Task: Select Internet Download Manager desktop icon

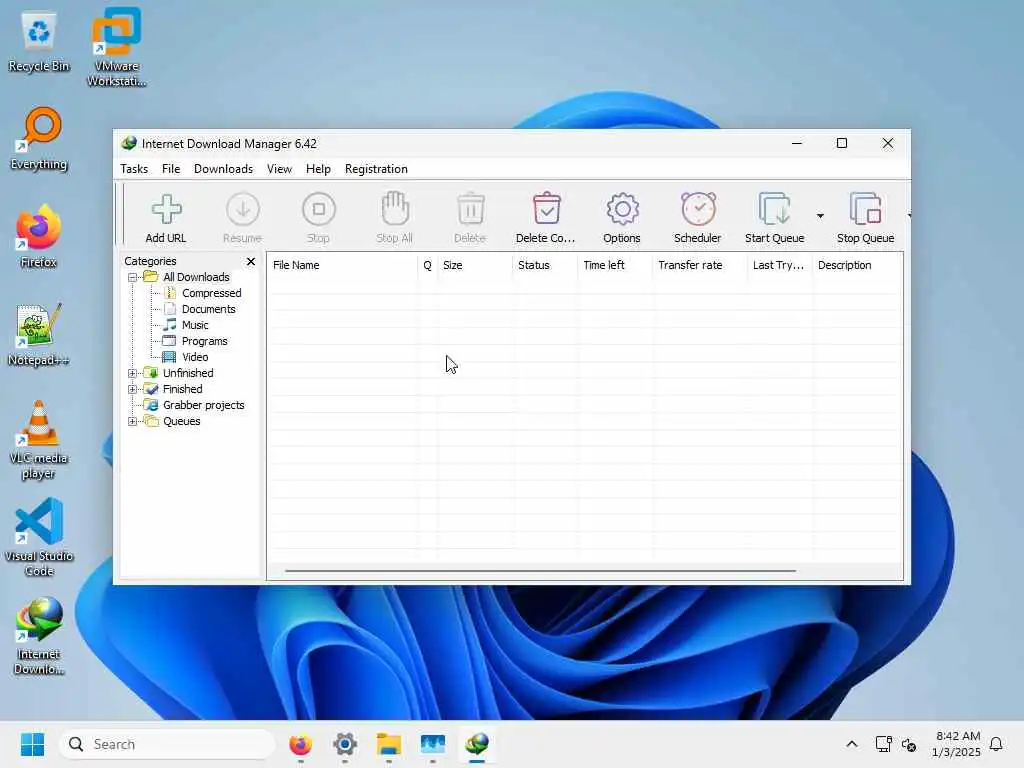Action: 39,635
